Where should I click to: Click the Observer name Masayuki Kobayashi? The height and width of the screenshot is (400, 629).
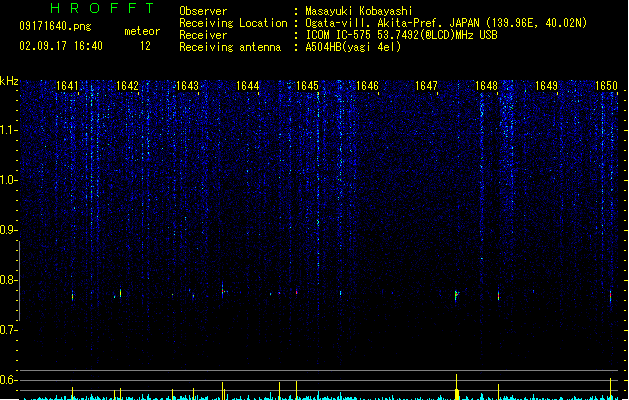tap(359, 11)
